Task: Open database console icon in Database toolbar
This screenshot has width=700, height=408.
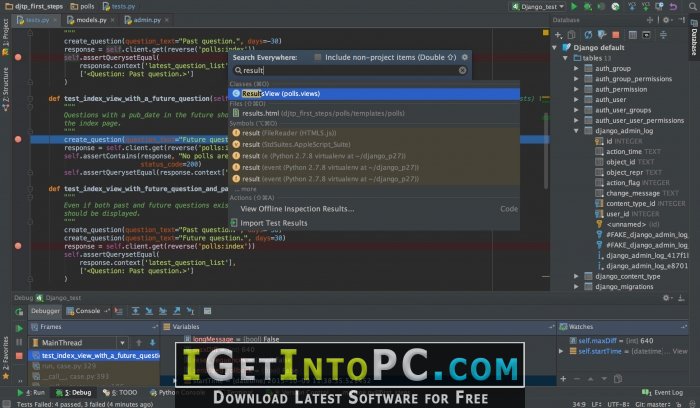Action: coord(646,35)
